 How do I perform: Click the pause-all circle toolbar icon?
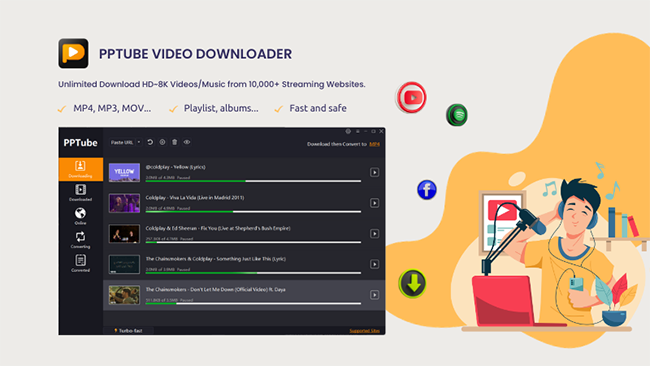162,142
